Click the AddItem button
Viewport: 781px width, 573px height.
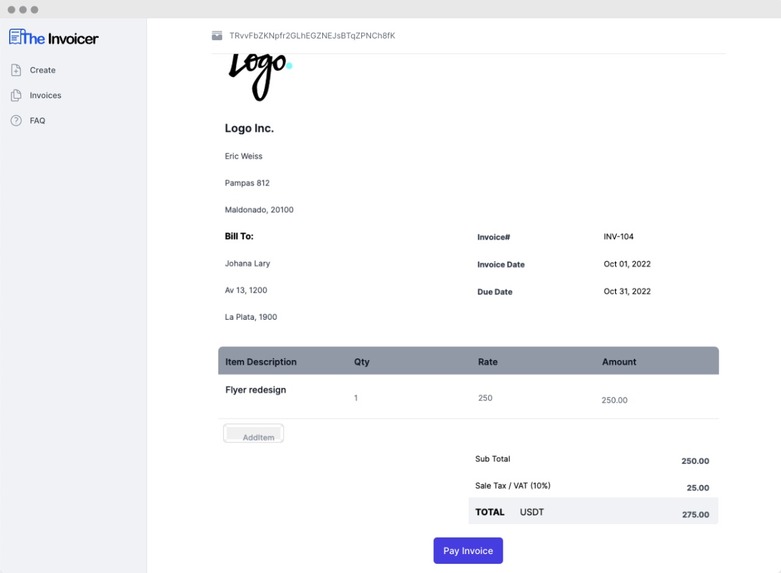point(254,433)
